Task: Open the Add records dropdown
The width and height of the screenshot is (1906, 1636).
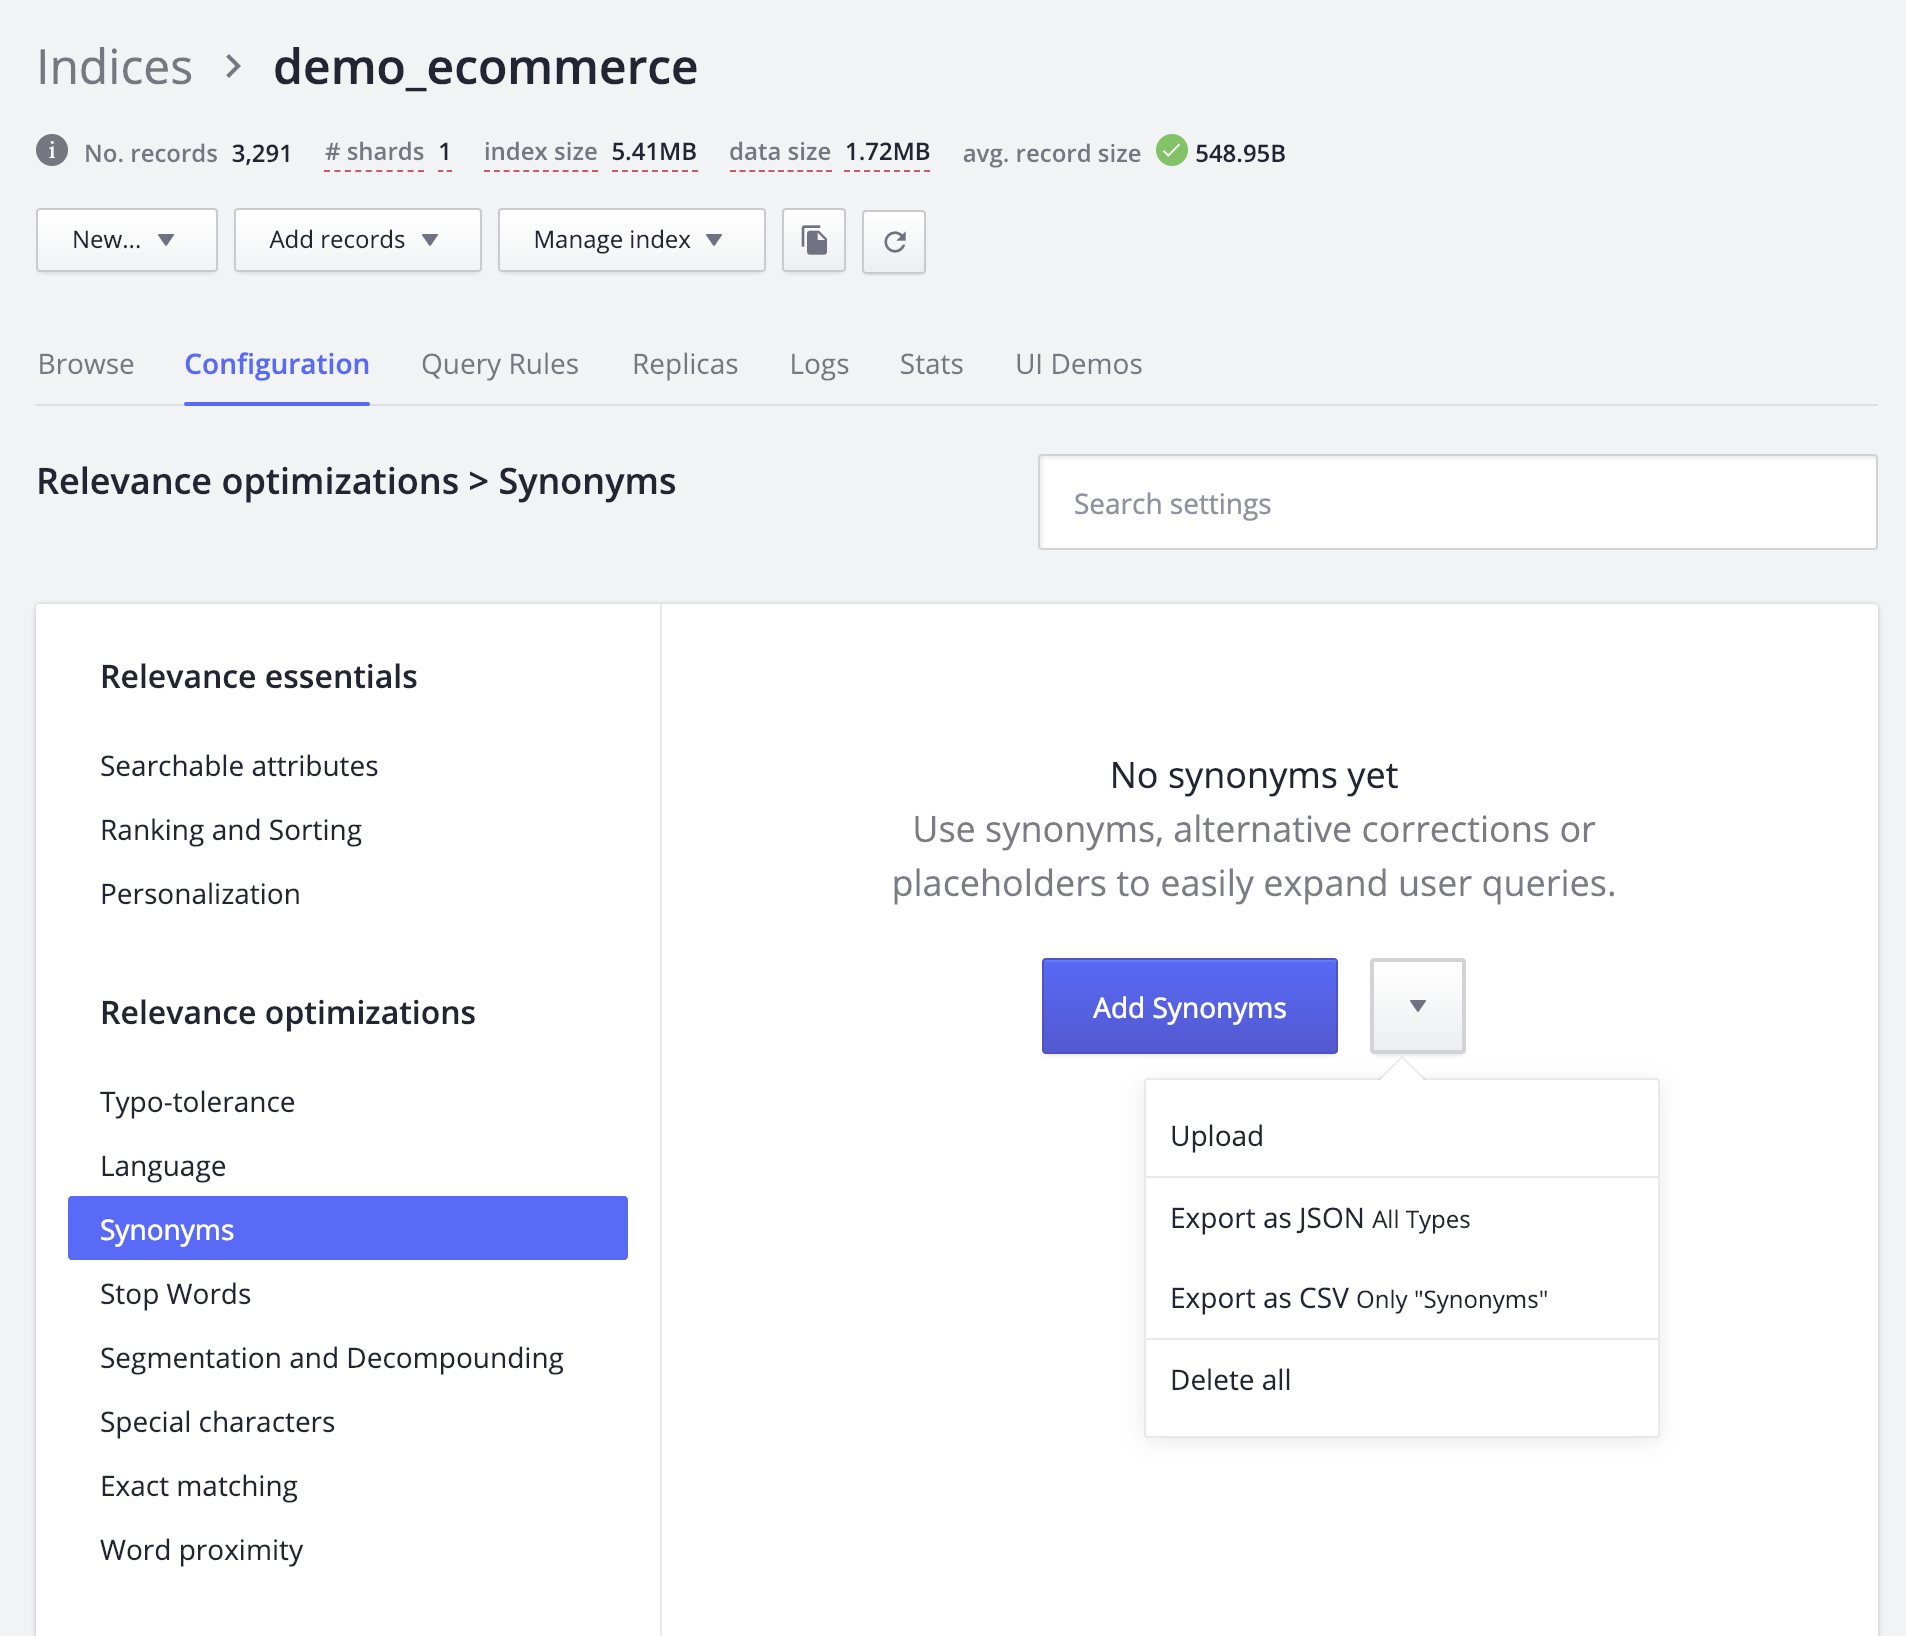Action: [357, 240]
